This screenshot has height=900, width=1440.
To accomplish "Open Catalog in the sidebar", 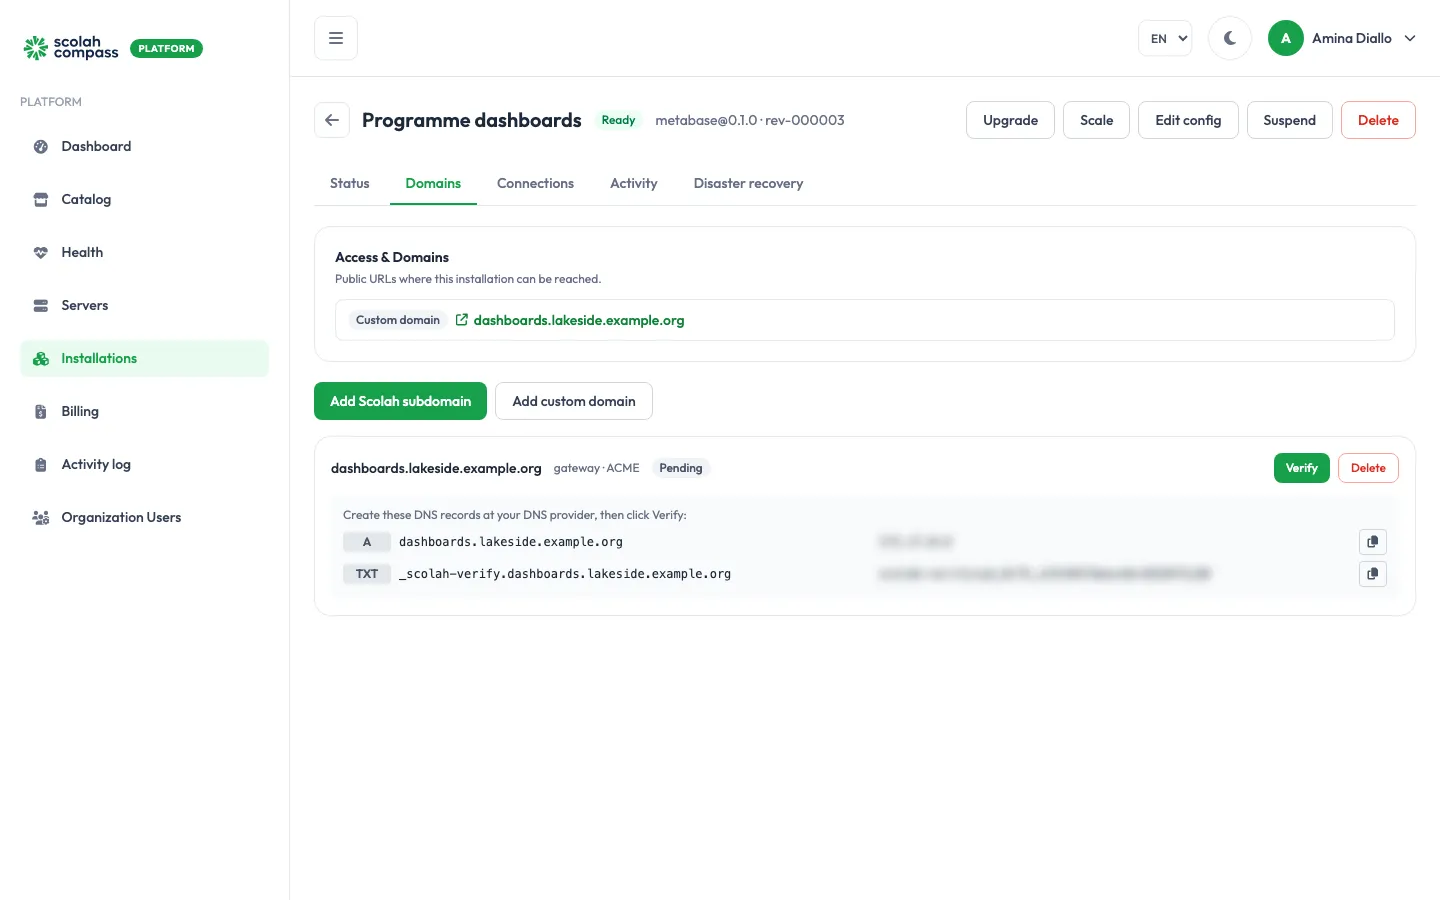I will [144, 200].
